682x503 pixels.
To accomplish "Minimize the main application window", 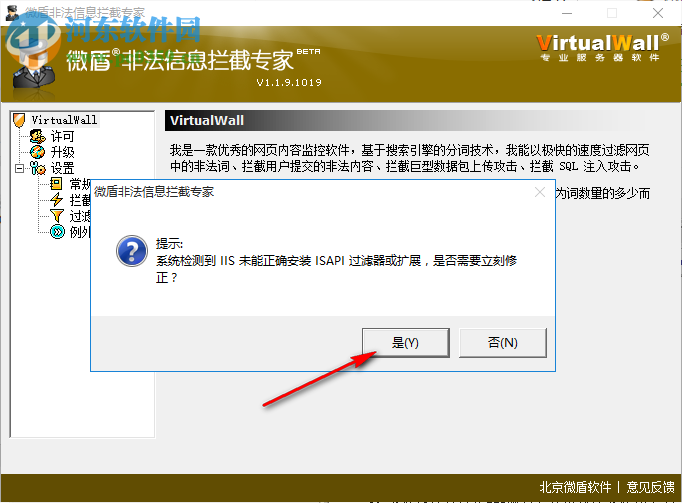I will click(567, 13).
